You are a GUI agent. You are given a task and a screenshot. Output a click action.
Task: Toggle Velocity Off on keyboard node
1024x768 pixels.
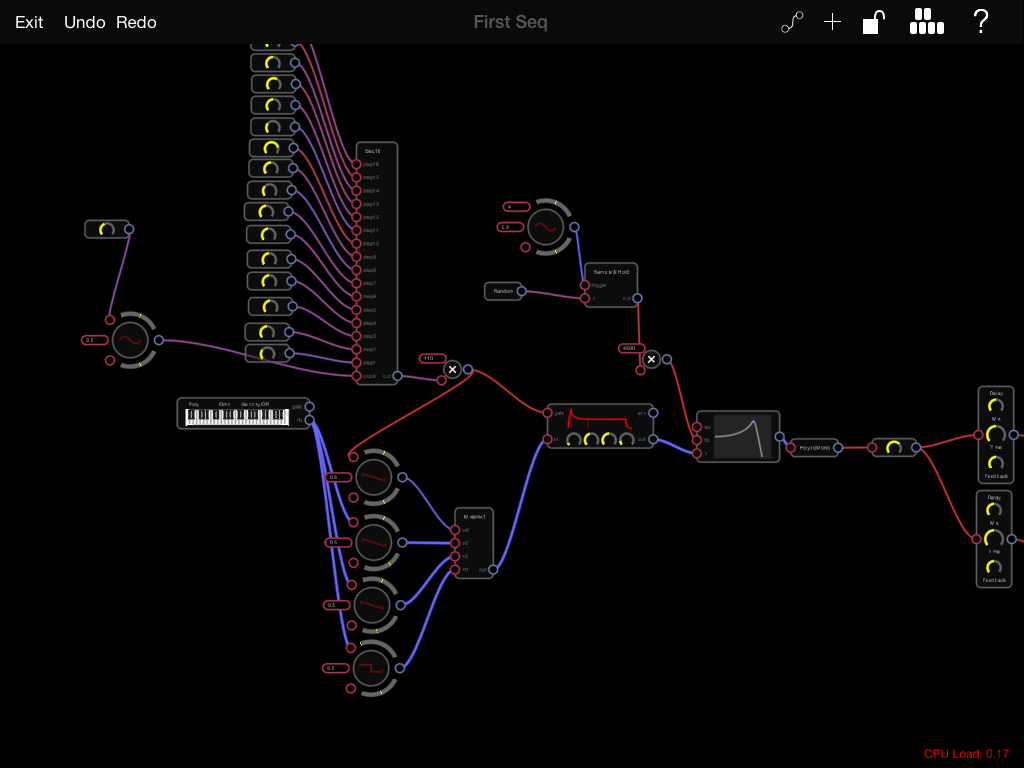point(255,404)
